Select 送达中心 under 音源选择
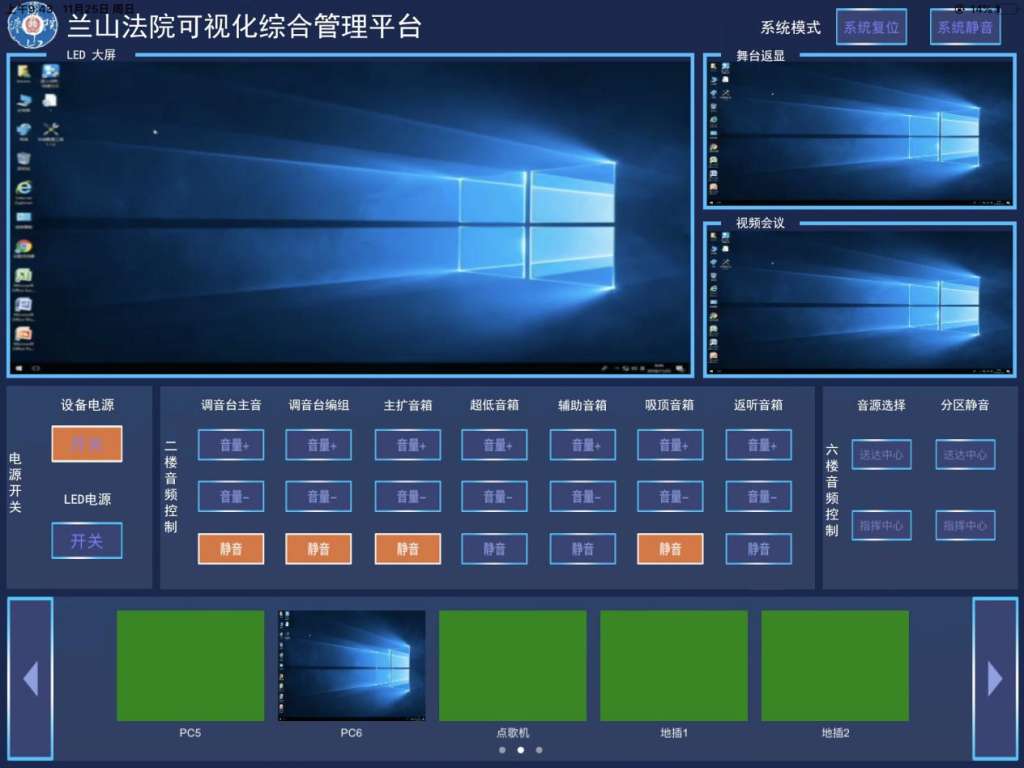1024x768 pixels. (x=882, y=455)
